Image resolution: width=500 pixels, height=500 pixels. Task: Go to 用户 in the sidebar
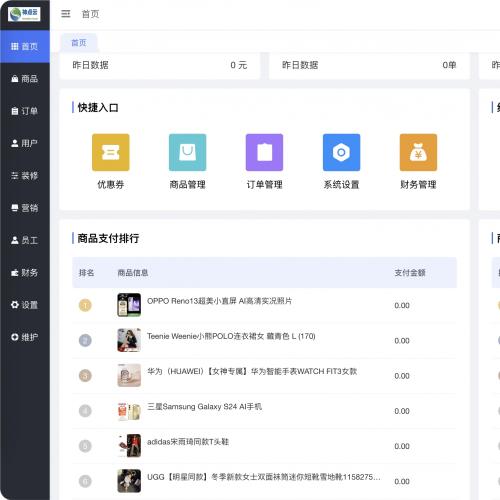[x=25, y=143]
